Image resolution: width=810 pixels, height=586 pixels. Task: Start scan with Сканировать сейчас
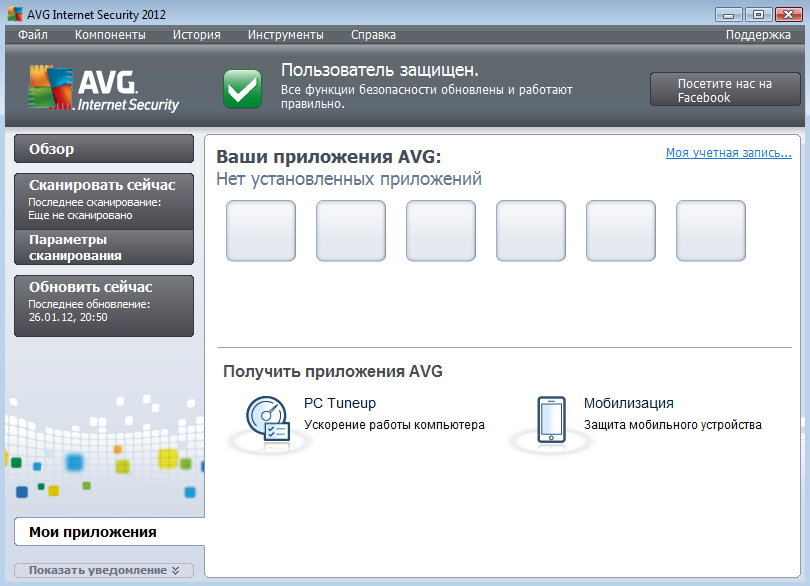point(104,201)
